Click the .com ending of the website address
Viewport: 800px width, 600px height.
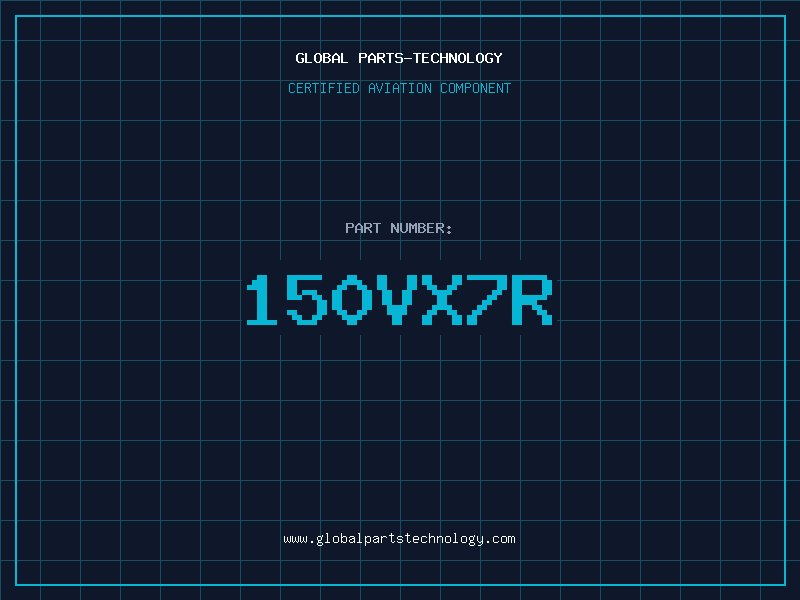coord(499,539)
